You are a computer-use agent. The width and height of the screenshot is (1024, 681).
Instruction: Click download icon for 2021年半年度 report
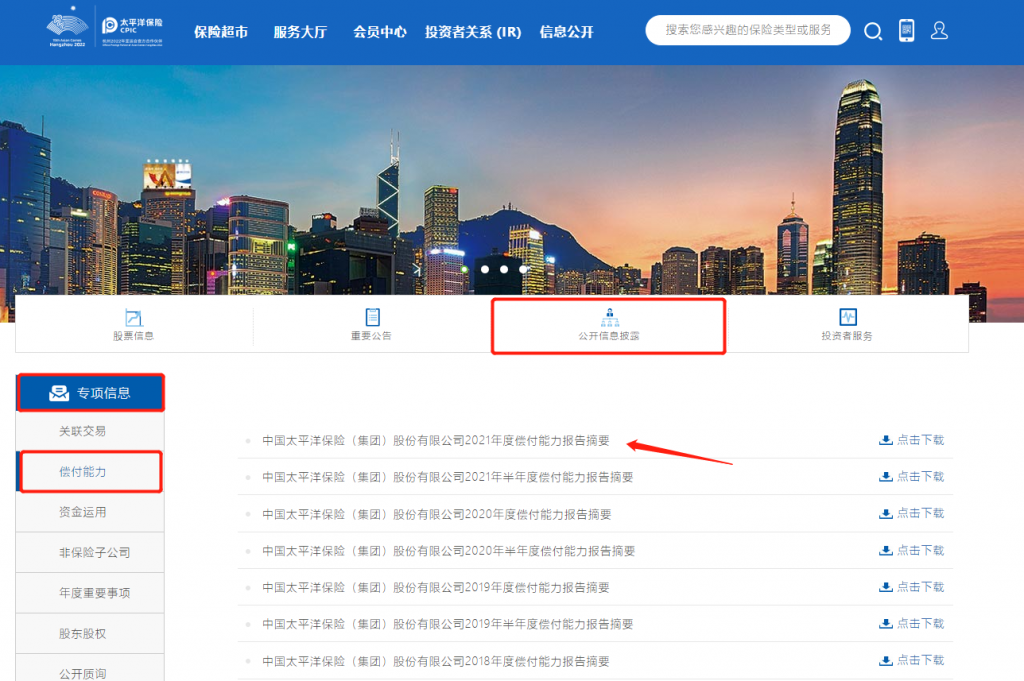tap(886, 477)
